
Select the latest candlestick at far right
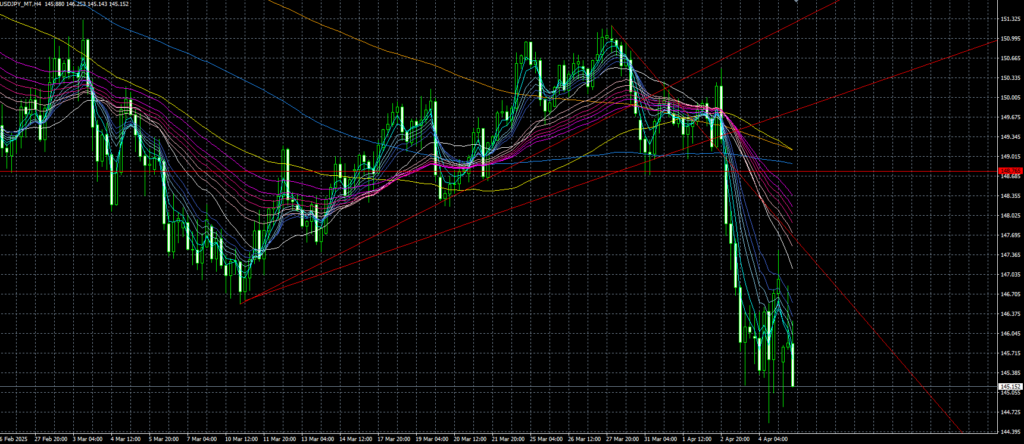(792, 366)
